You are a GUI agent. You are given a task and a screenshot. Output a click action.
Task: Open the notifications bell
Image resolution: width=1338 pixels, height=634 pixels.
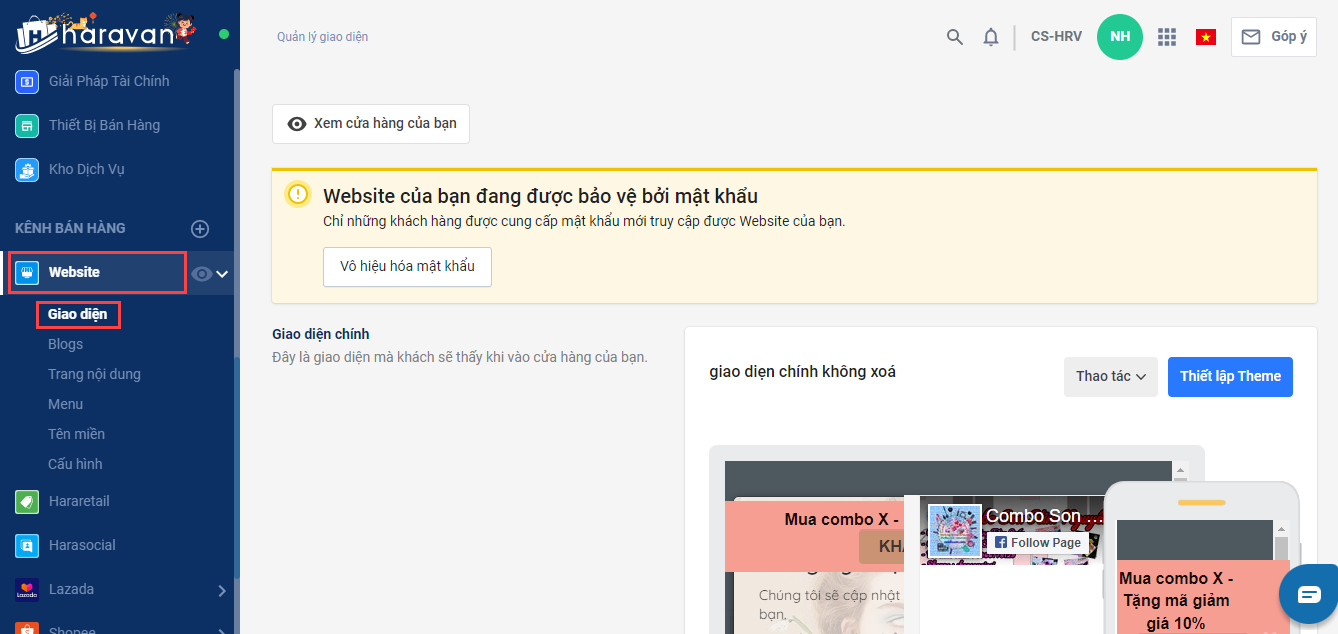click(991, 37)
